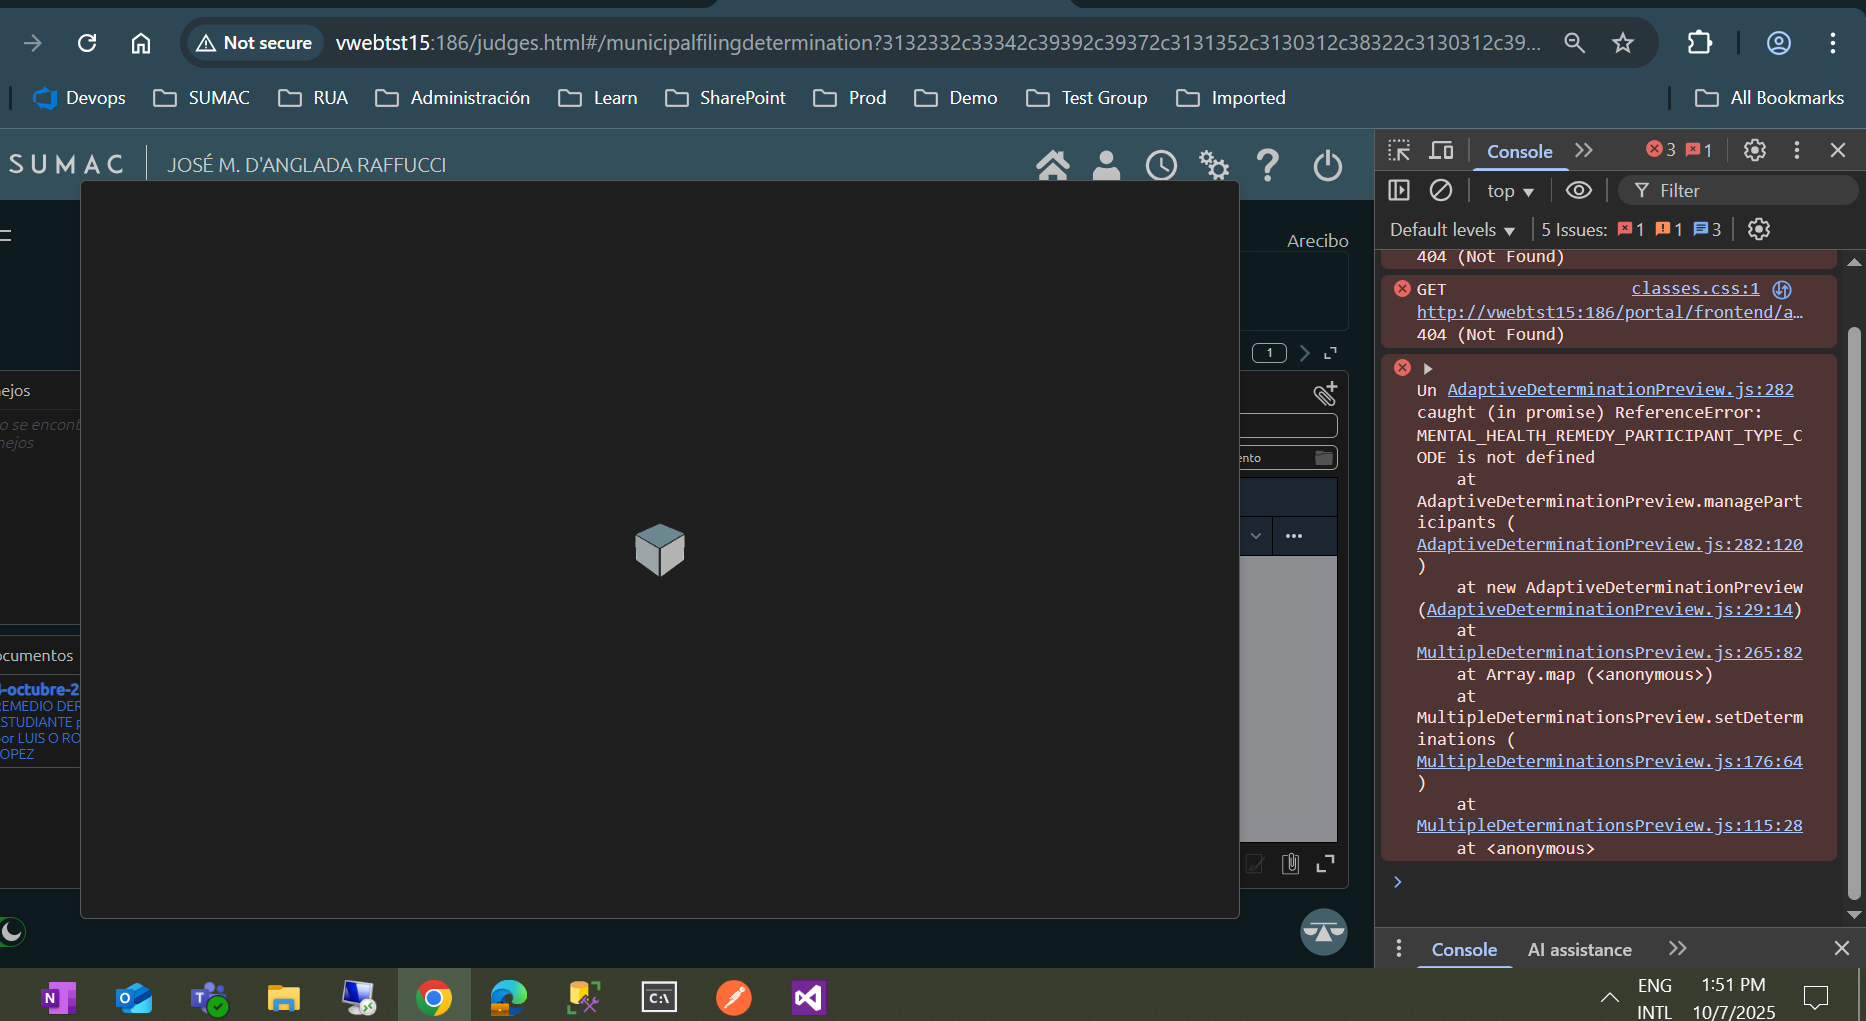Toggle the console sidebar panel
1866x1021 pixels.
[1399, 190]
